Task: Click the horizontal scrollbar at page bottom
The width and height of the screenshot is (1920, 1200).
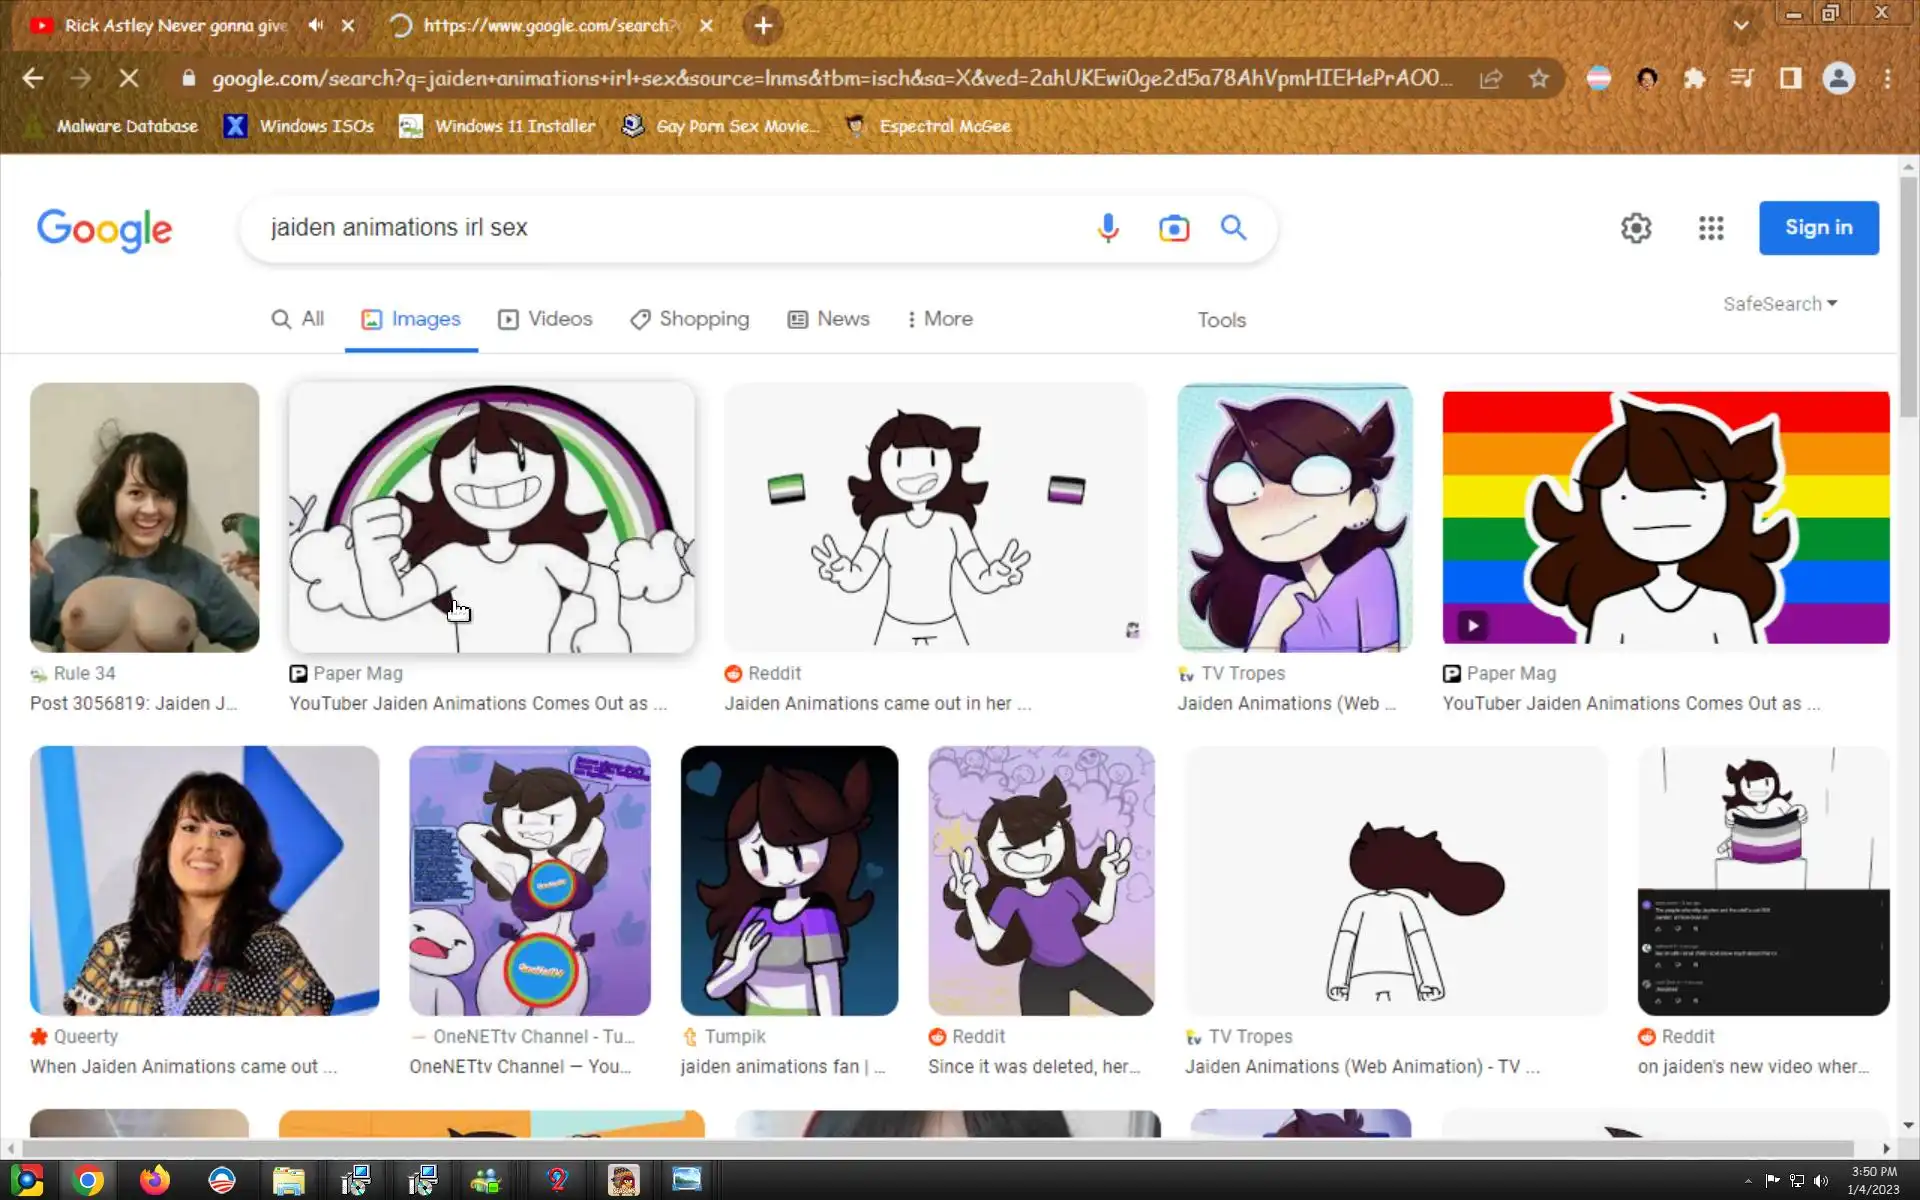Action: coord(930,1148)
